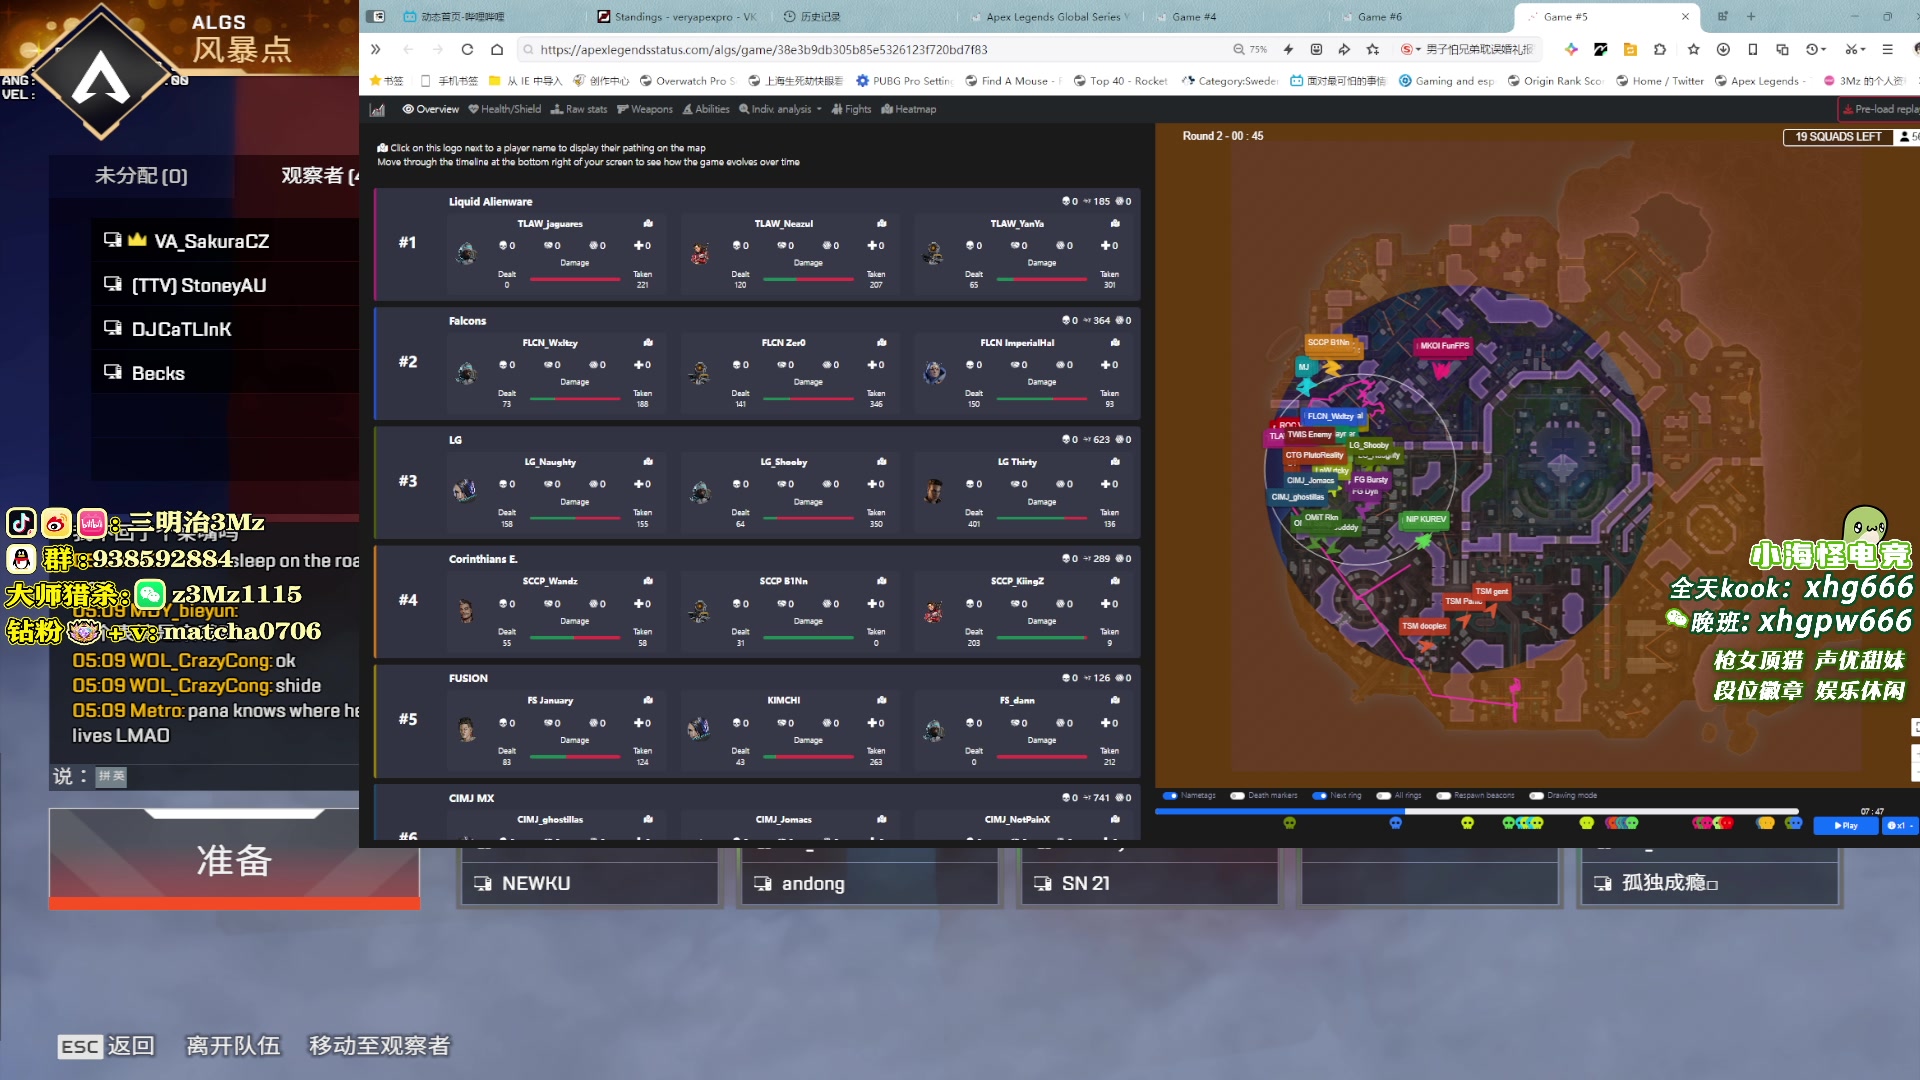Click 移动至观察者 in game lobby

[379, 1046]
